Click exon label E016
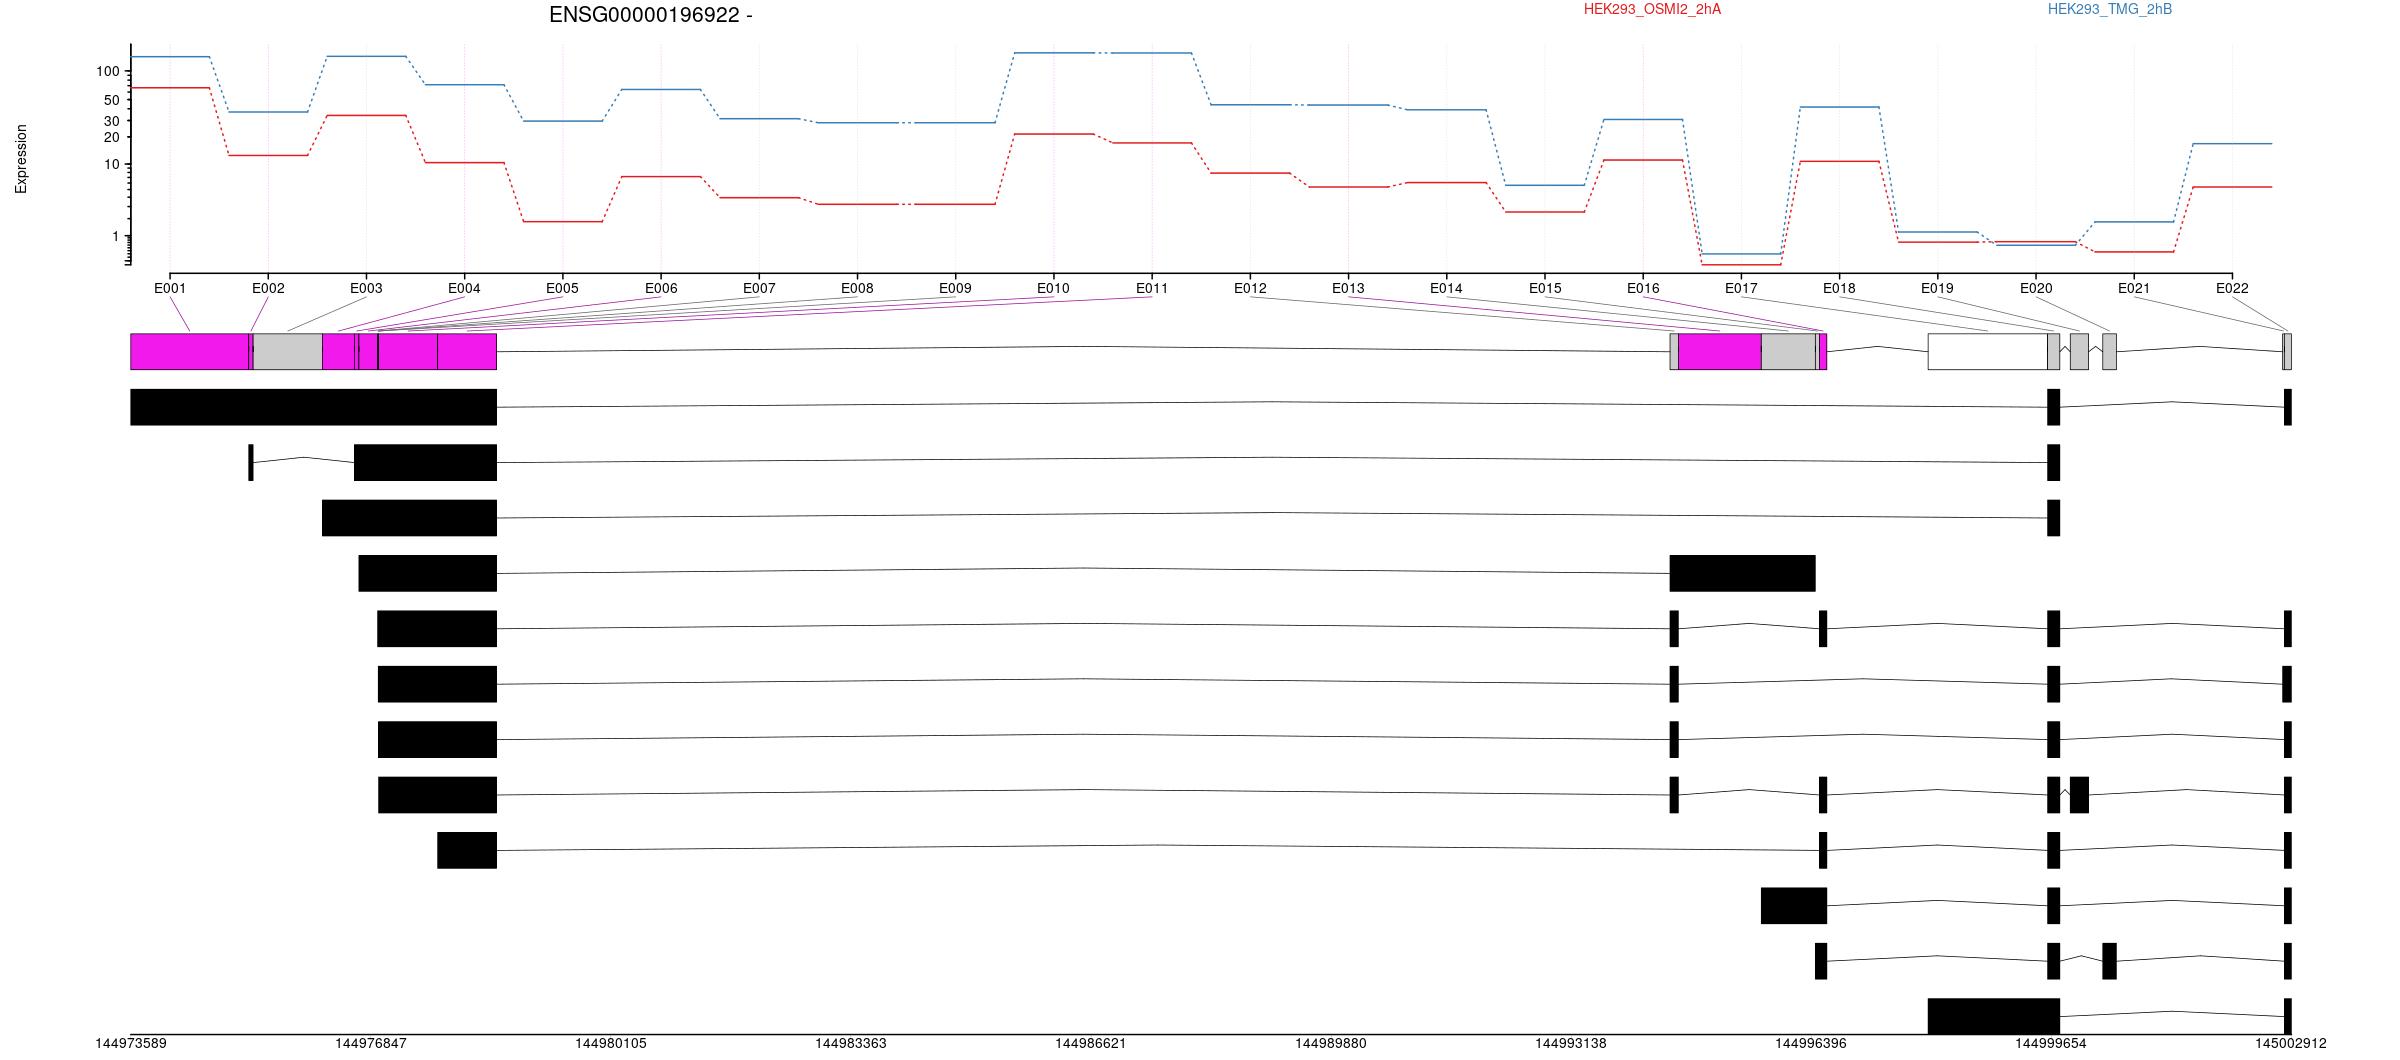 click(1643, 288)
